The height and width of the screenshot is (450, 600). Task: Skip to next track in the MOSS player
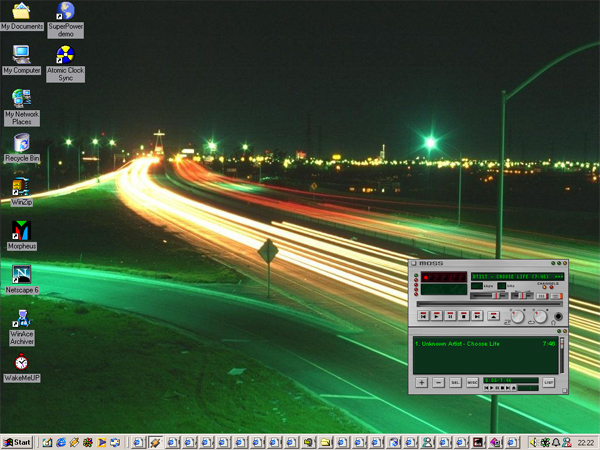pos(478,315)
